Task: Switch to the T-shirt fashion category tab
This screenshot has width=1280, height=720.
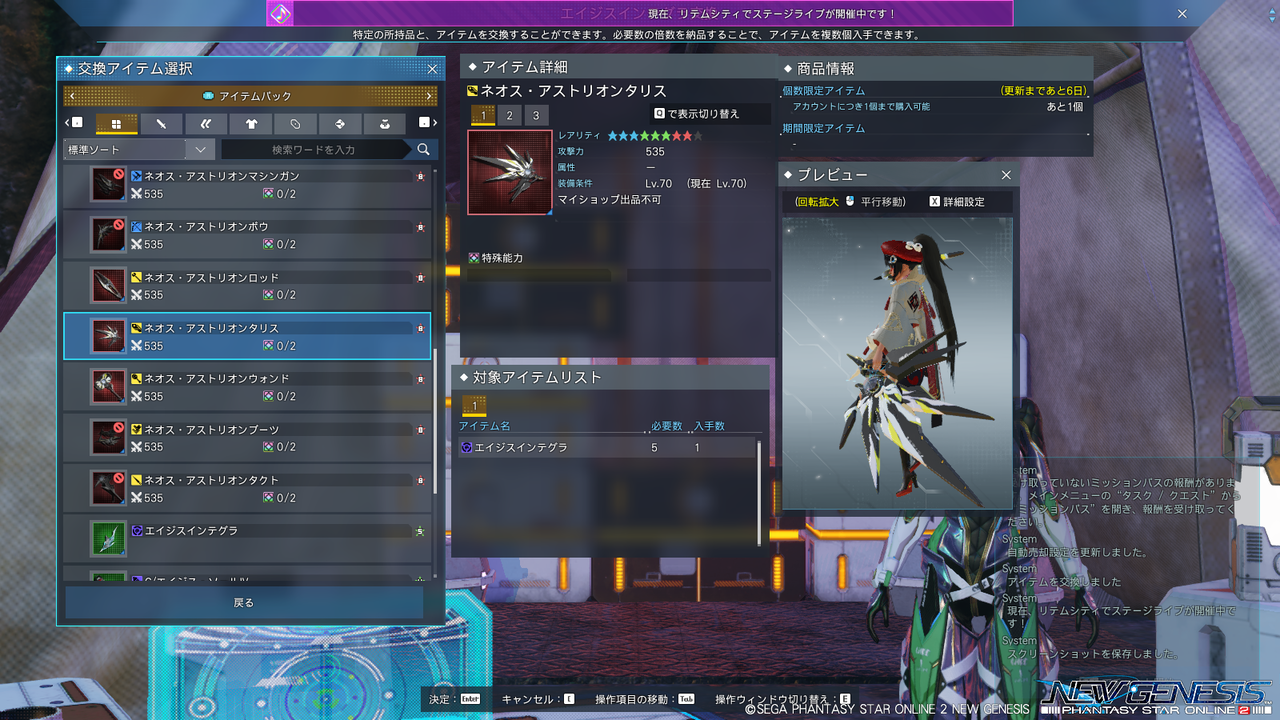Action: point(250,124)
